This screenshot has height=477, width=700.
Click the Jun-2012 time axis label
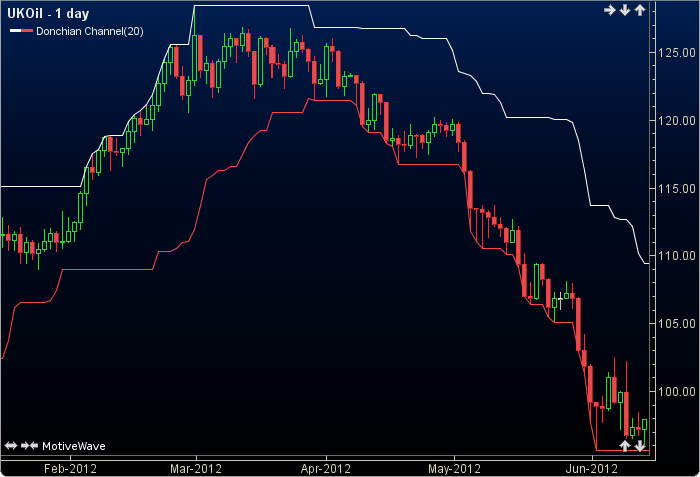(592, 469)
